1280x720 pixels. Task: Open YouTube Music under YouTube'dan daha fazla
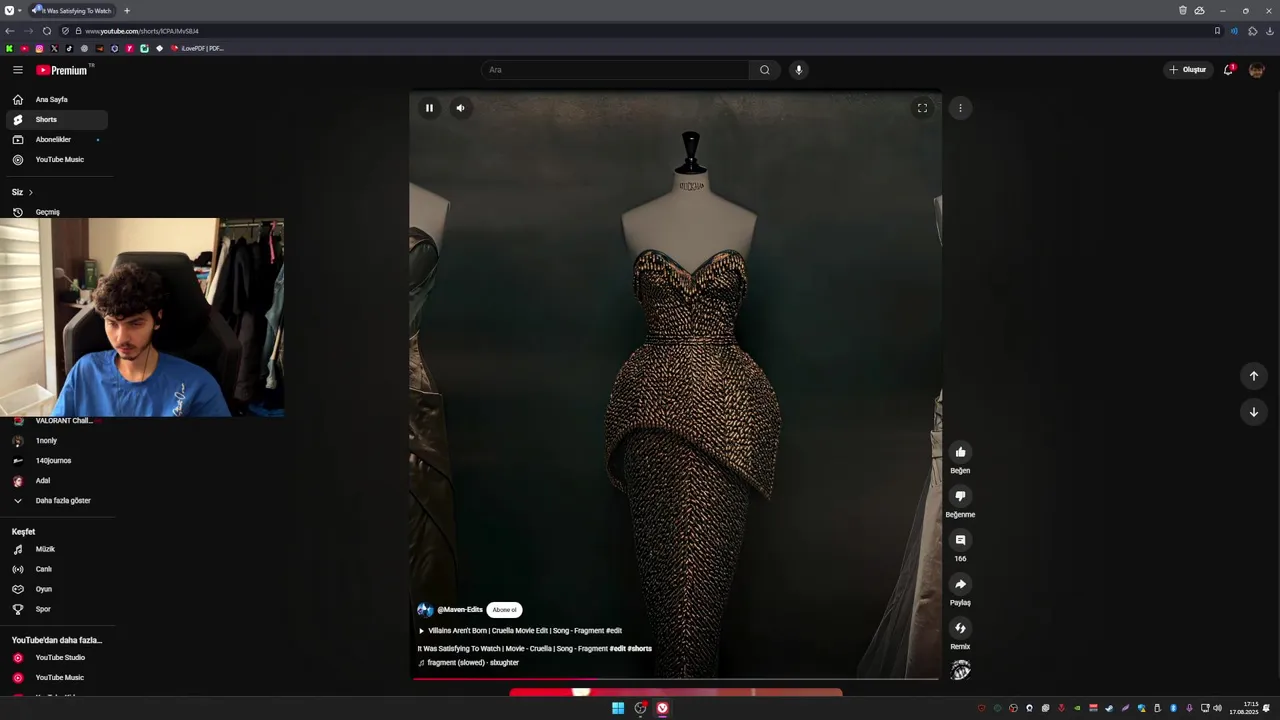(57, 678)
